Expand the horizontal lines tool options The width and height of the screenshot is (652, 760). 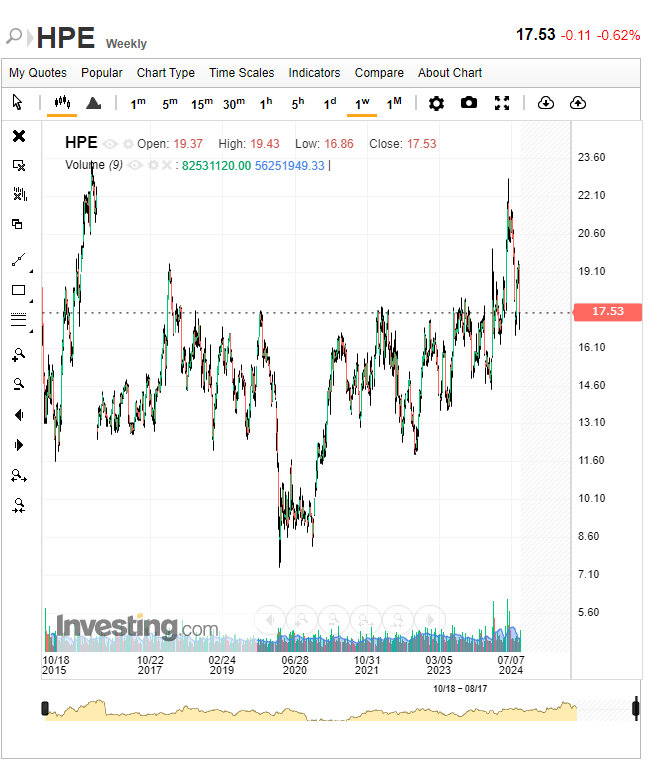pos(30,331)
